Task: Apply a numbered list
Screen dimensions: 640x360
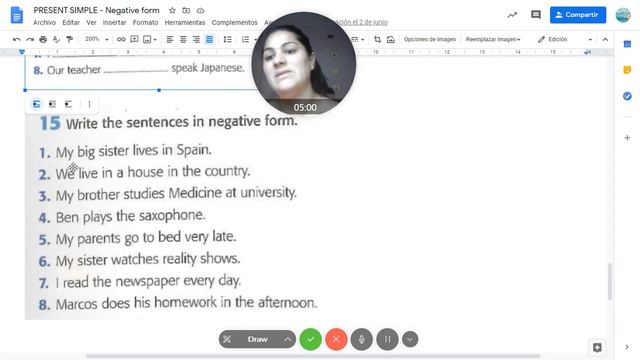Action: click(245, 40)
